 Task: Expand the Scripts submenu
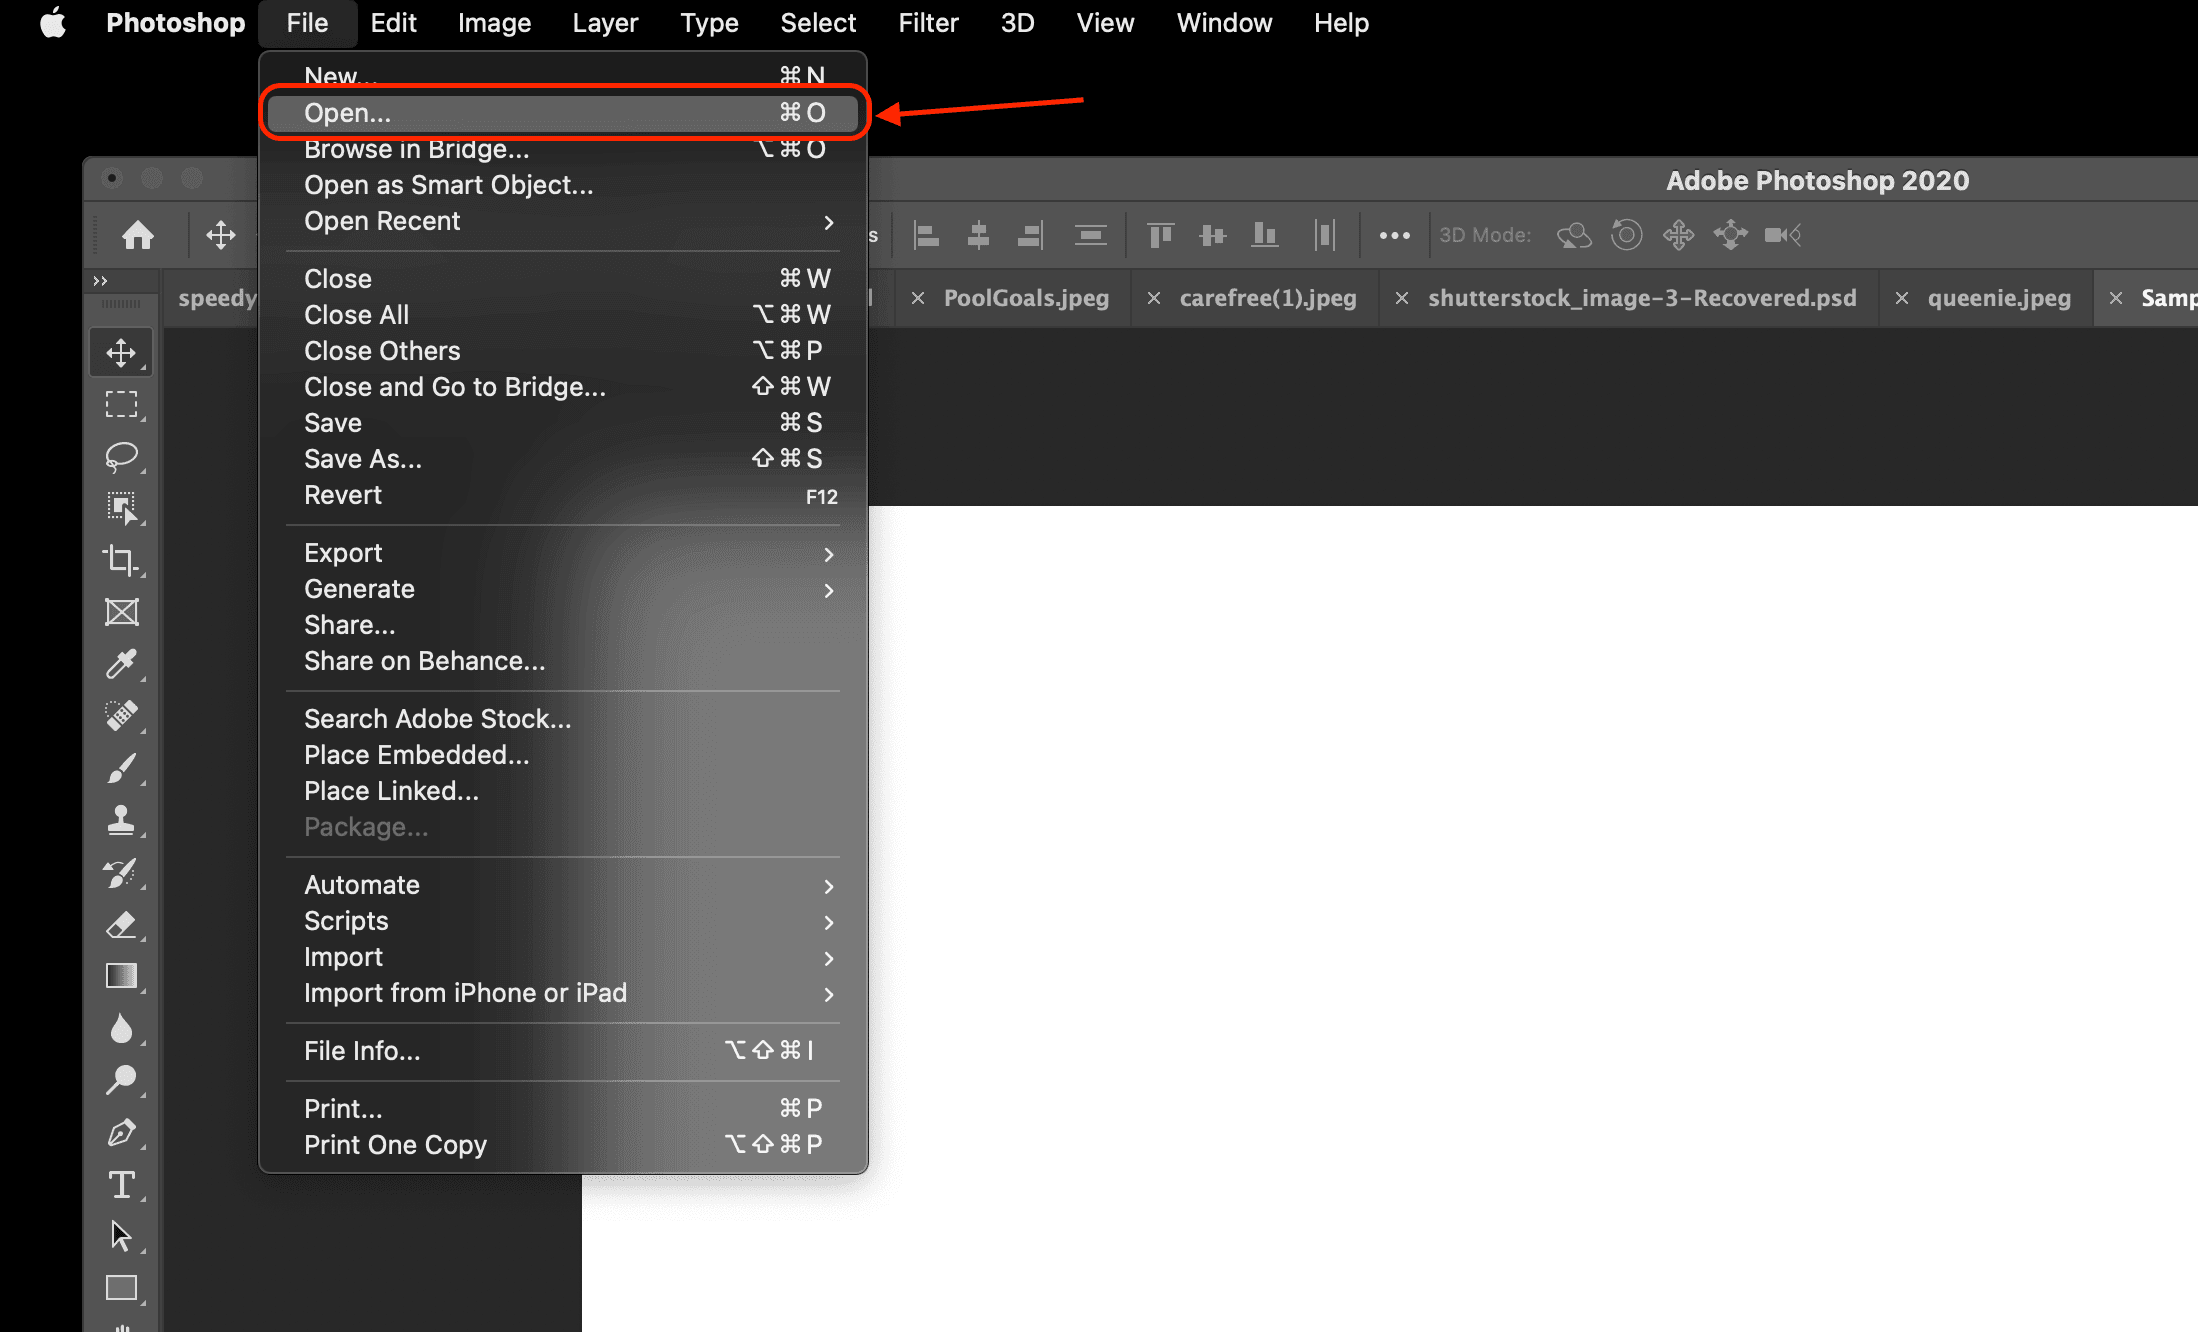point(563,921)
